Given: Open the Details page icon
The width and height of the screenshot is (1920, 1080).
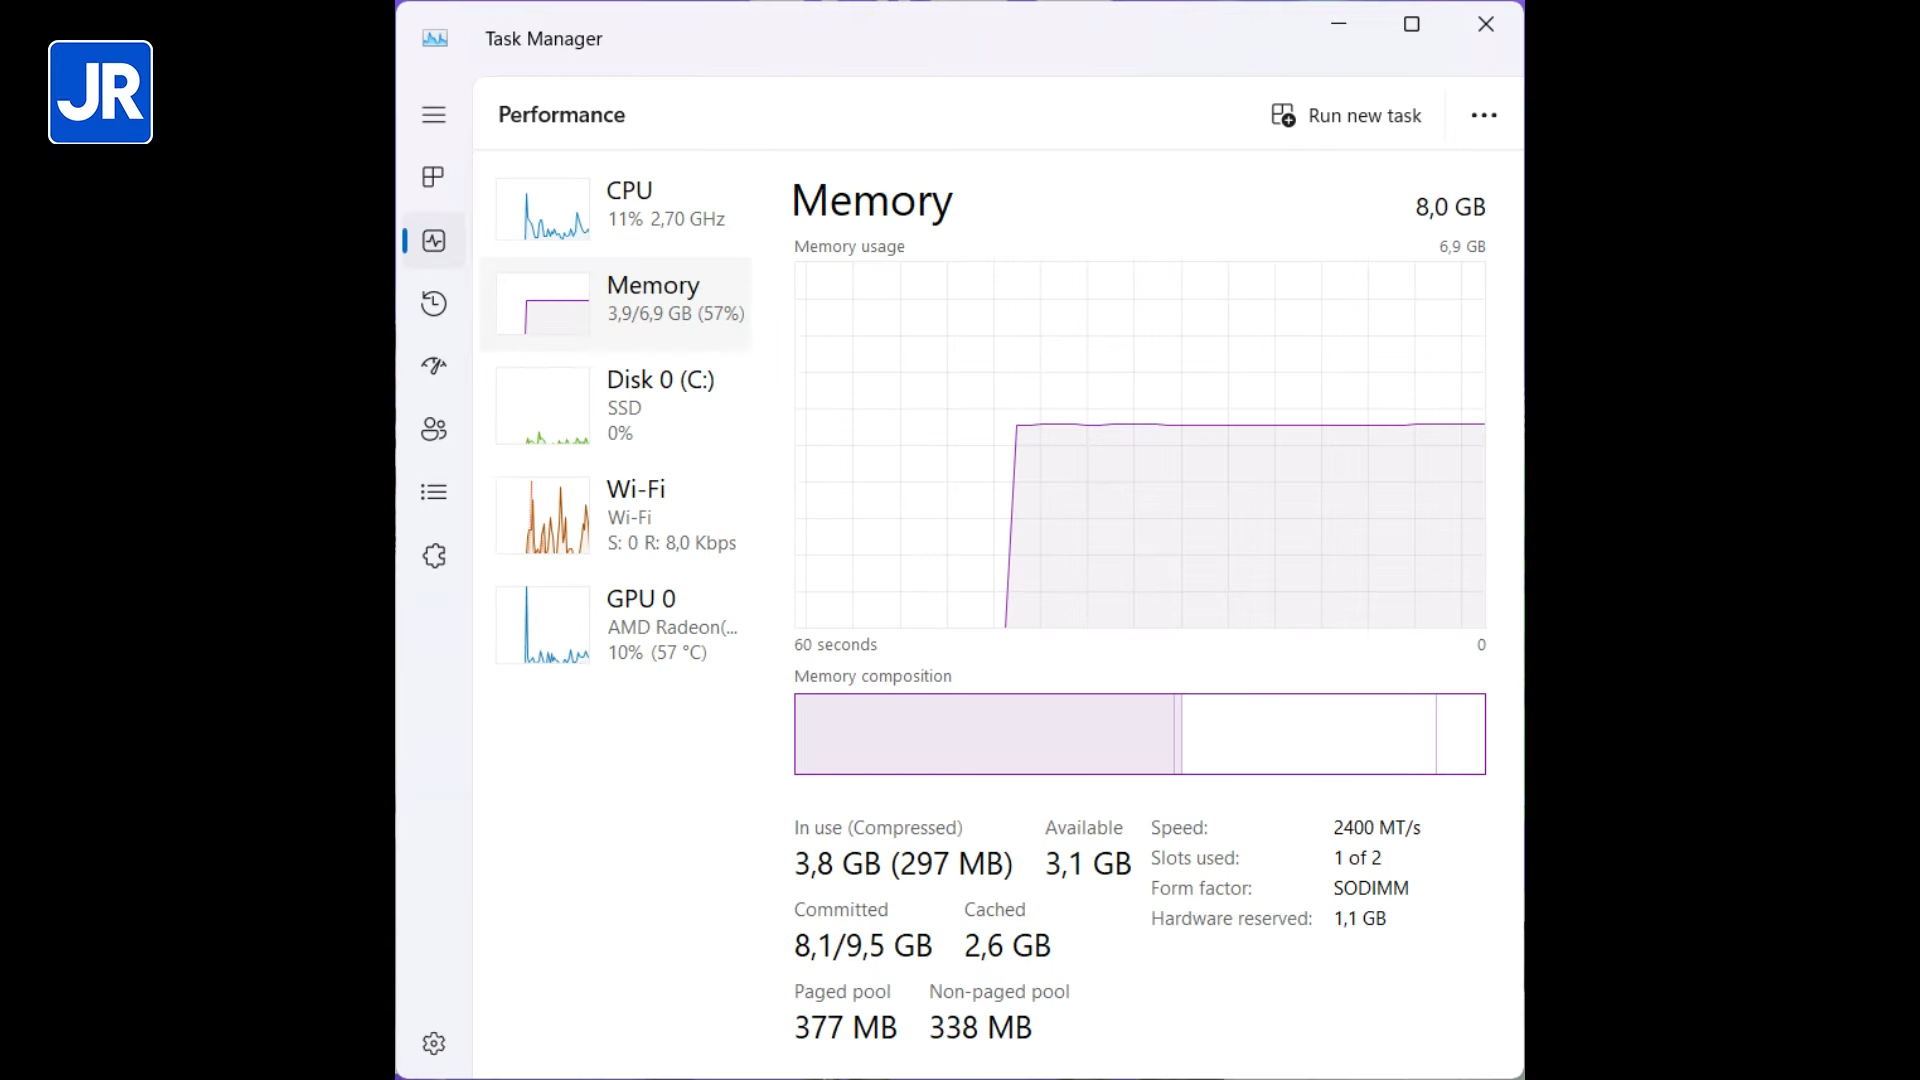Looking at the screenshot, I should pyautogui.click(x=433, y=492).
